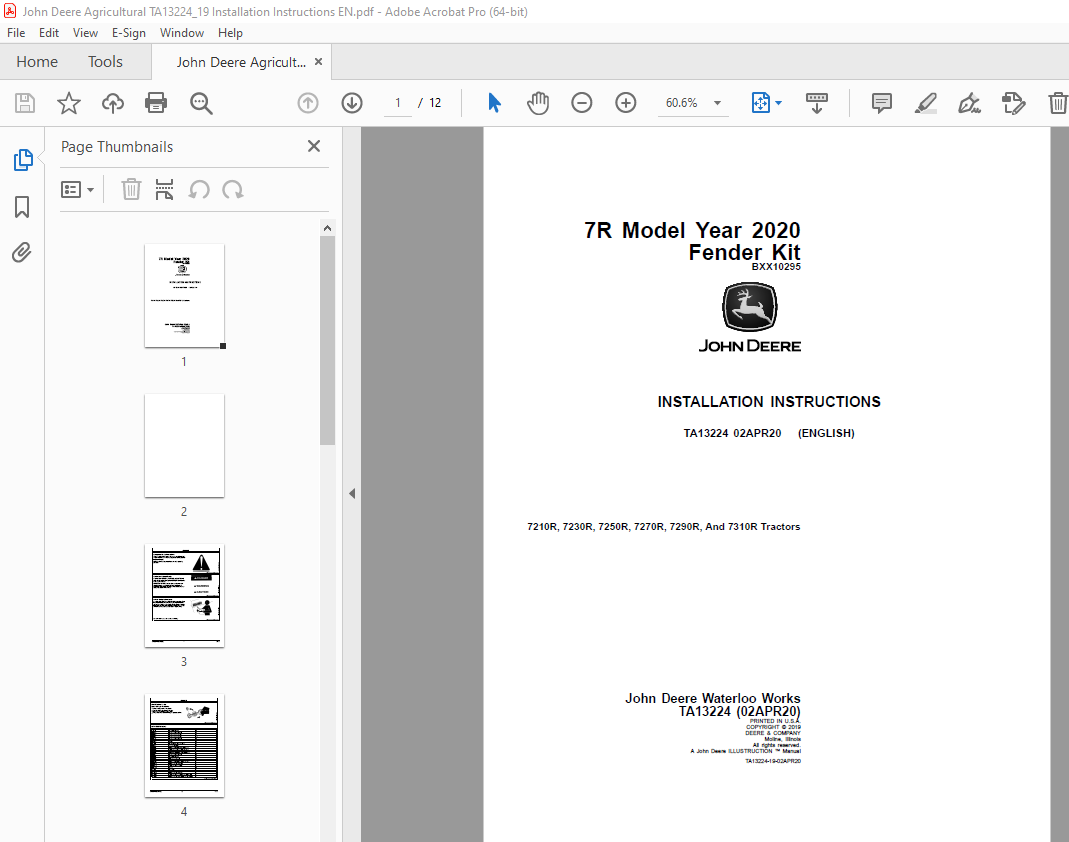1069x842 pixels.
Task: Close the John Deere document tab
Action: [x=318, y=61]
